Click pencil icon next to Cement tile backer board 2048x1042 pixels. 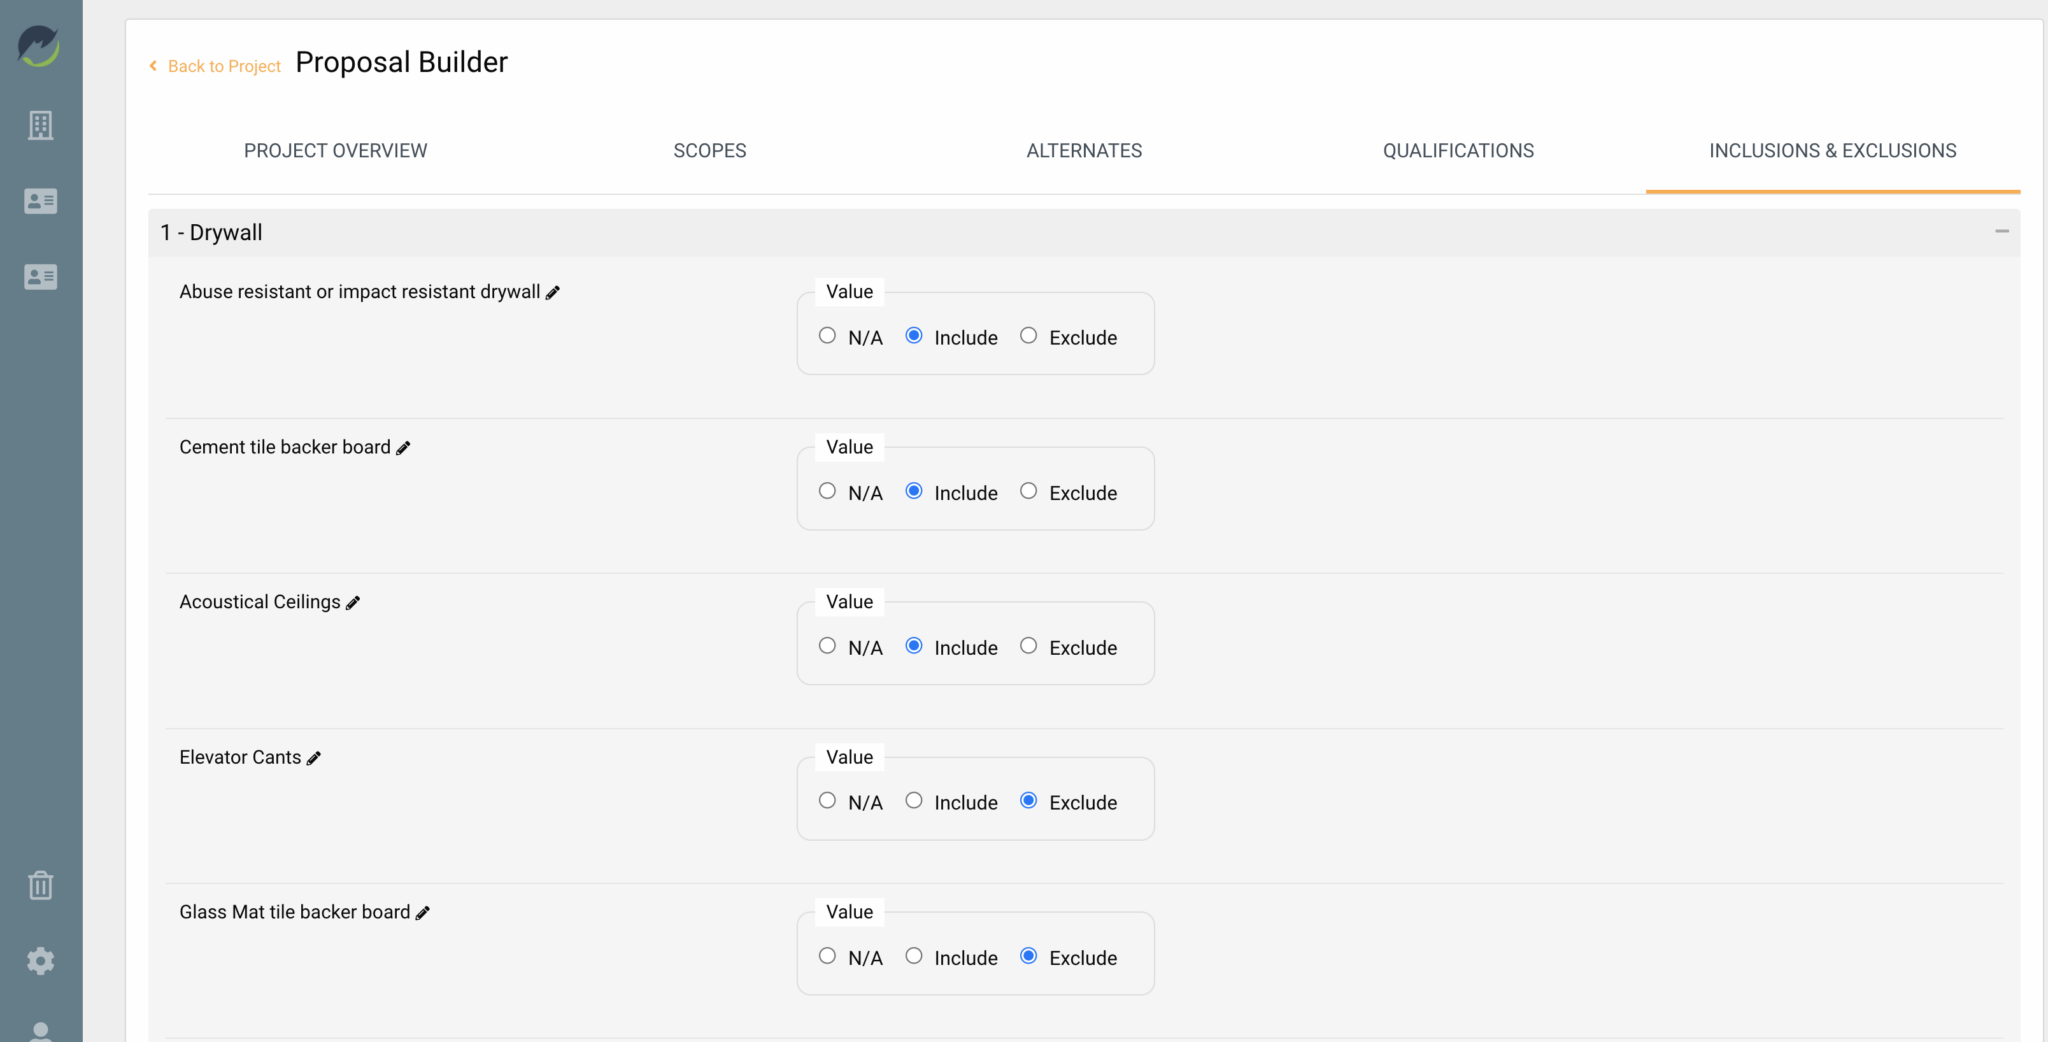pos(403,448)
